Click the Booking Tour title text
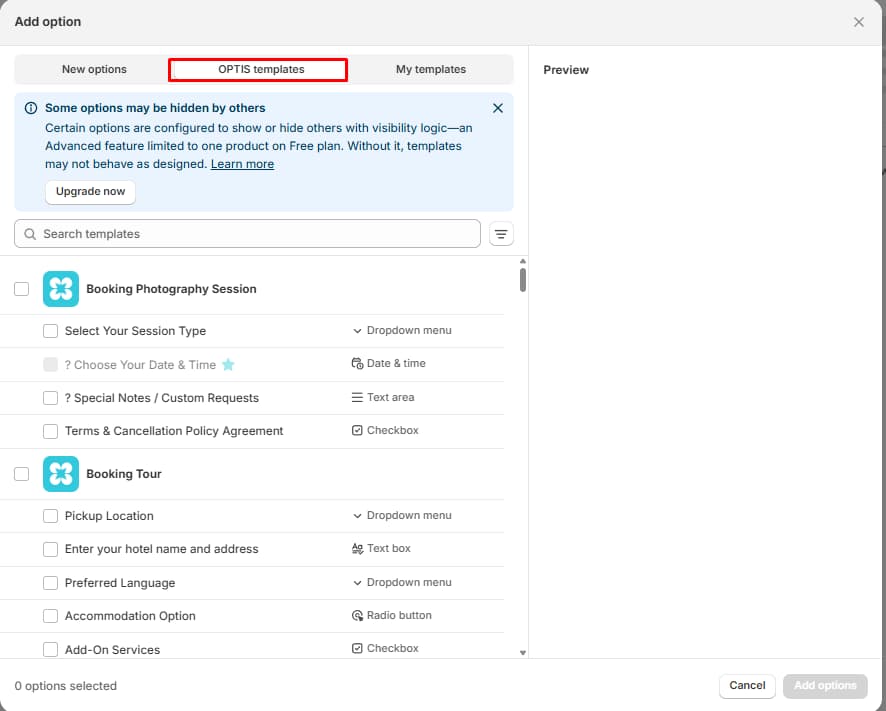 (x=124, y=474)
